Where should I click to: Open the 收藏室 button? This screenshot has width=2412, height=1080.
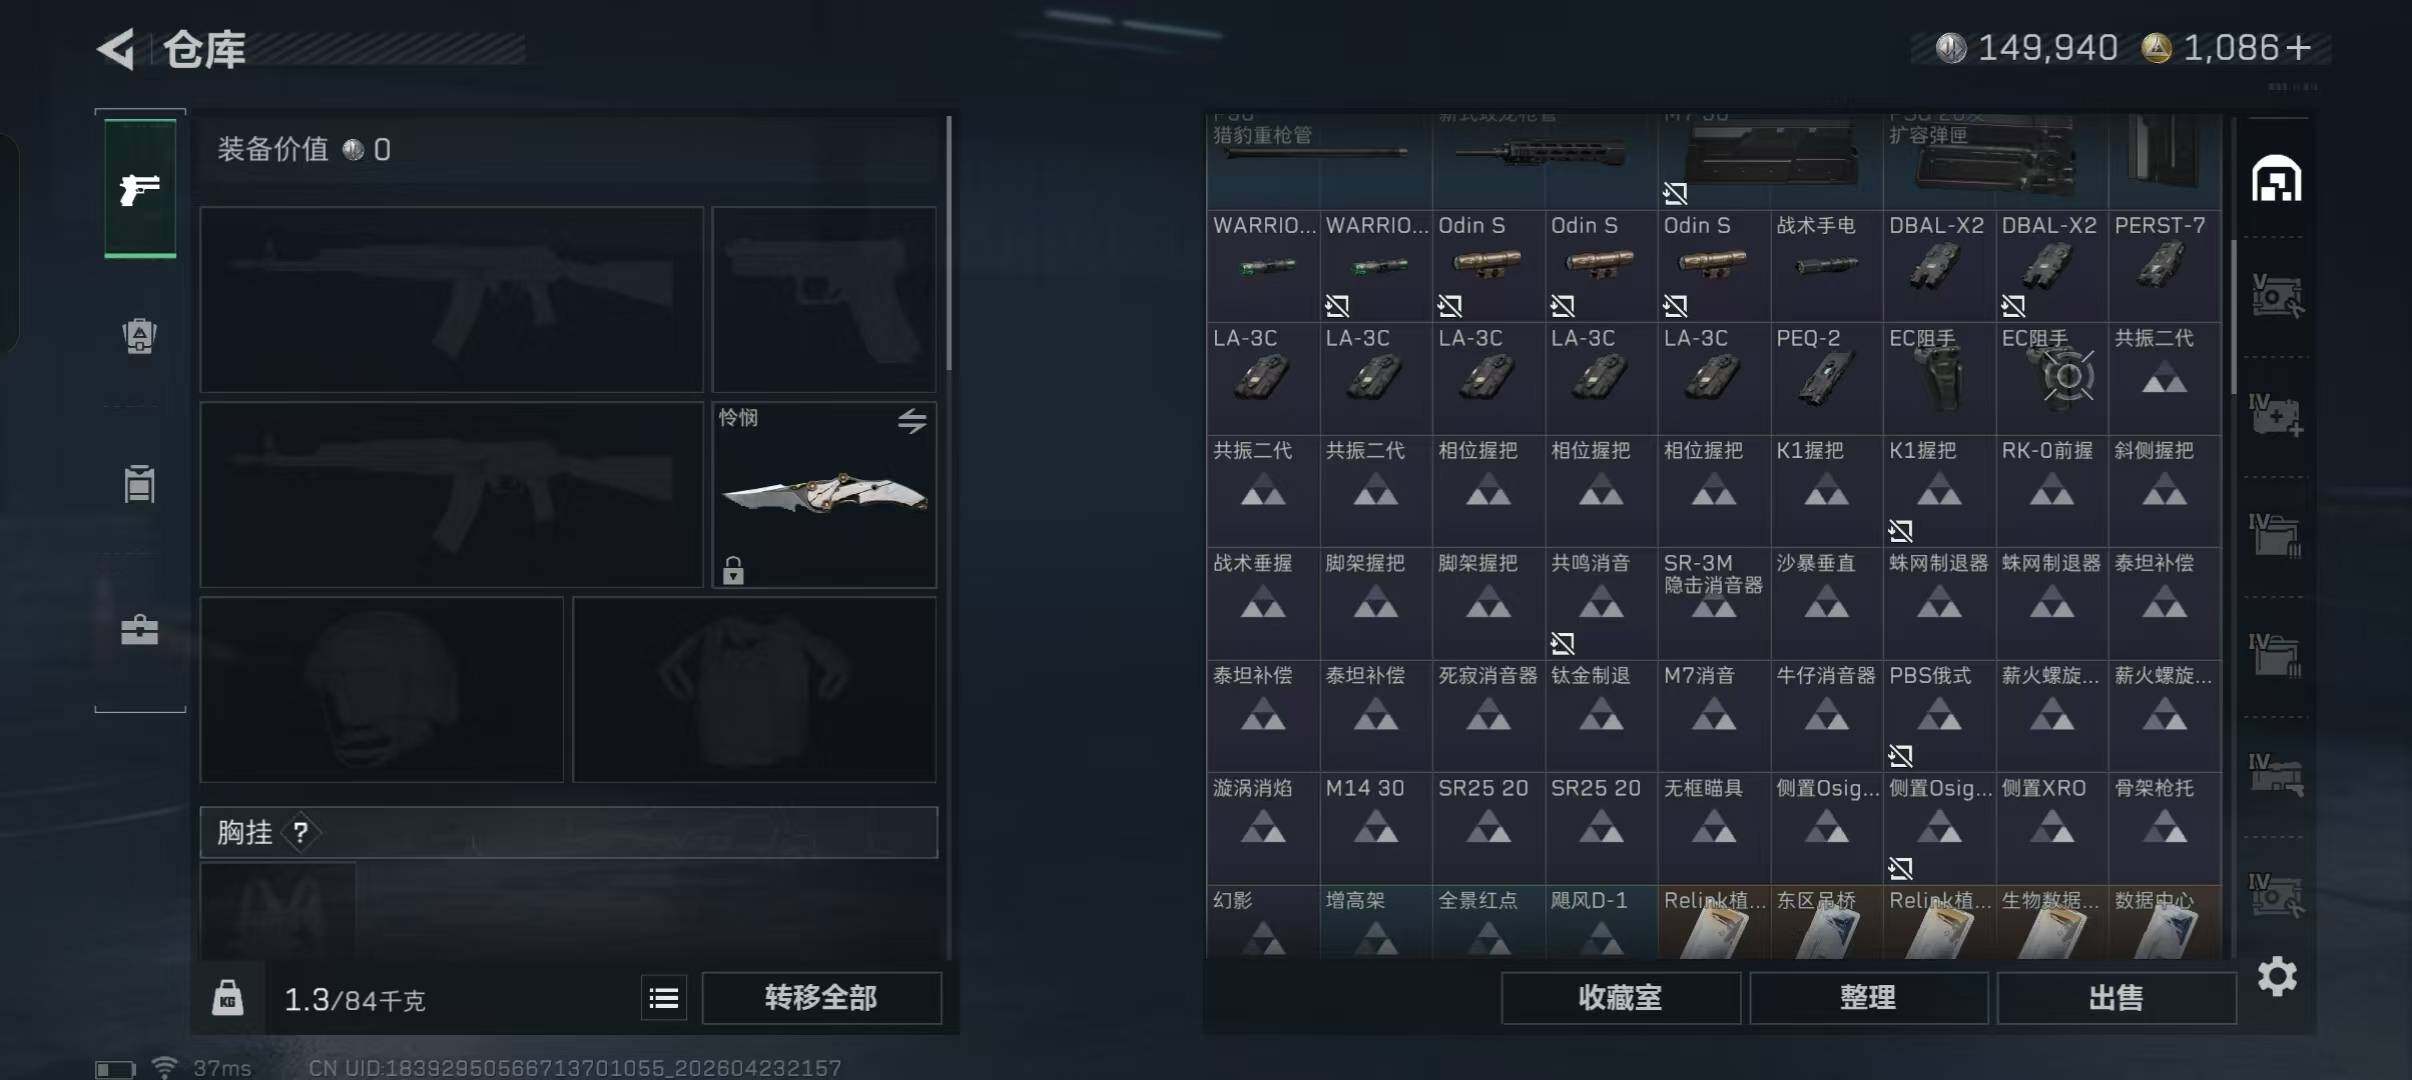point(1620,998)
